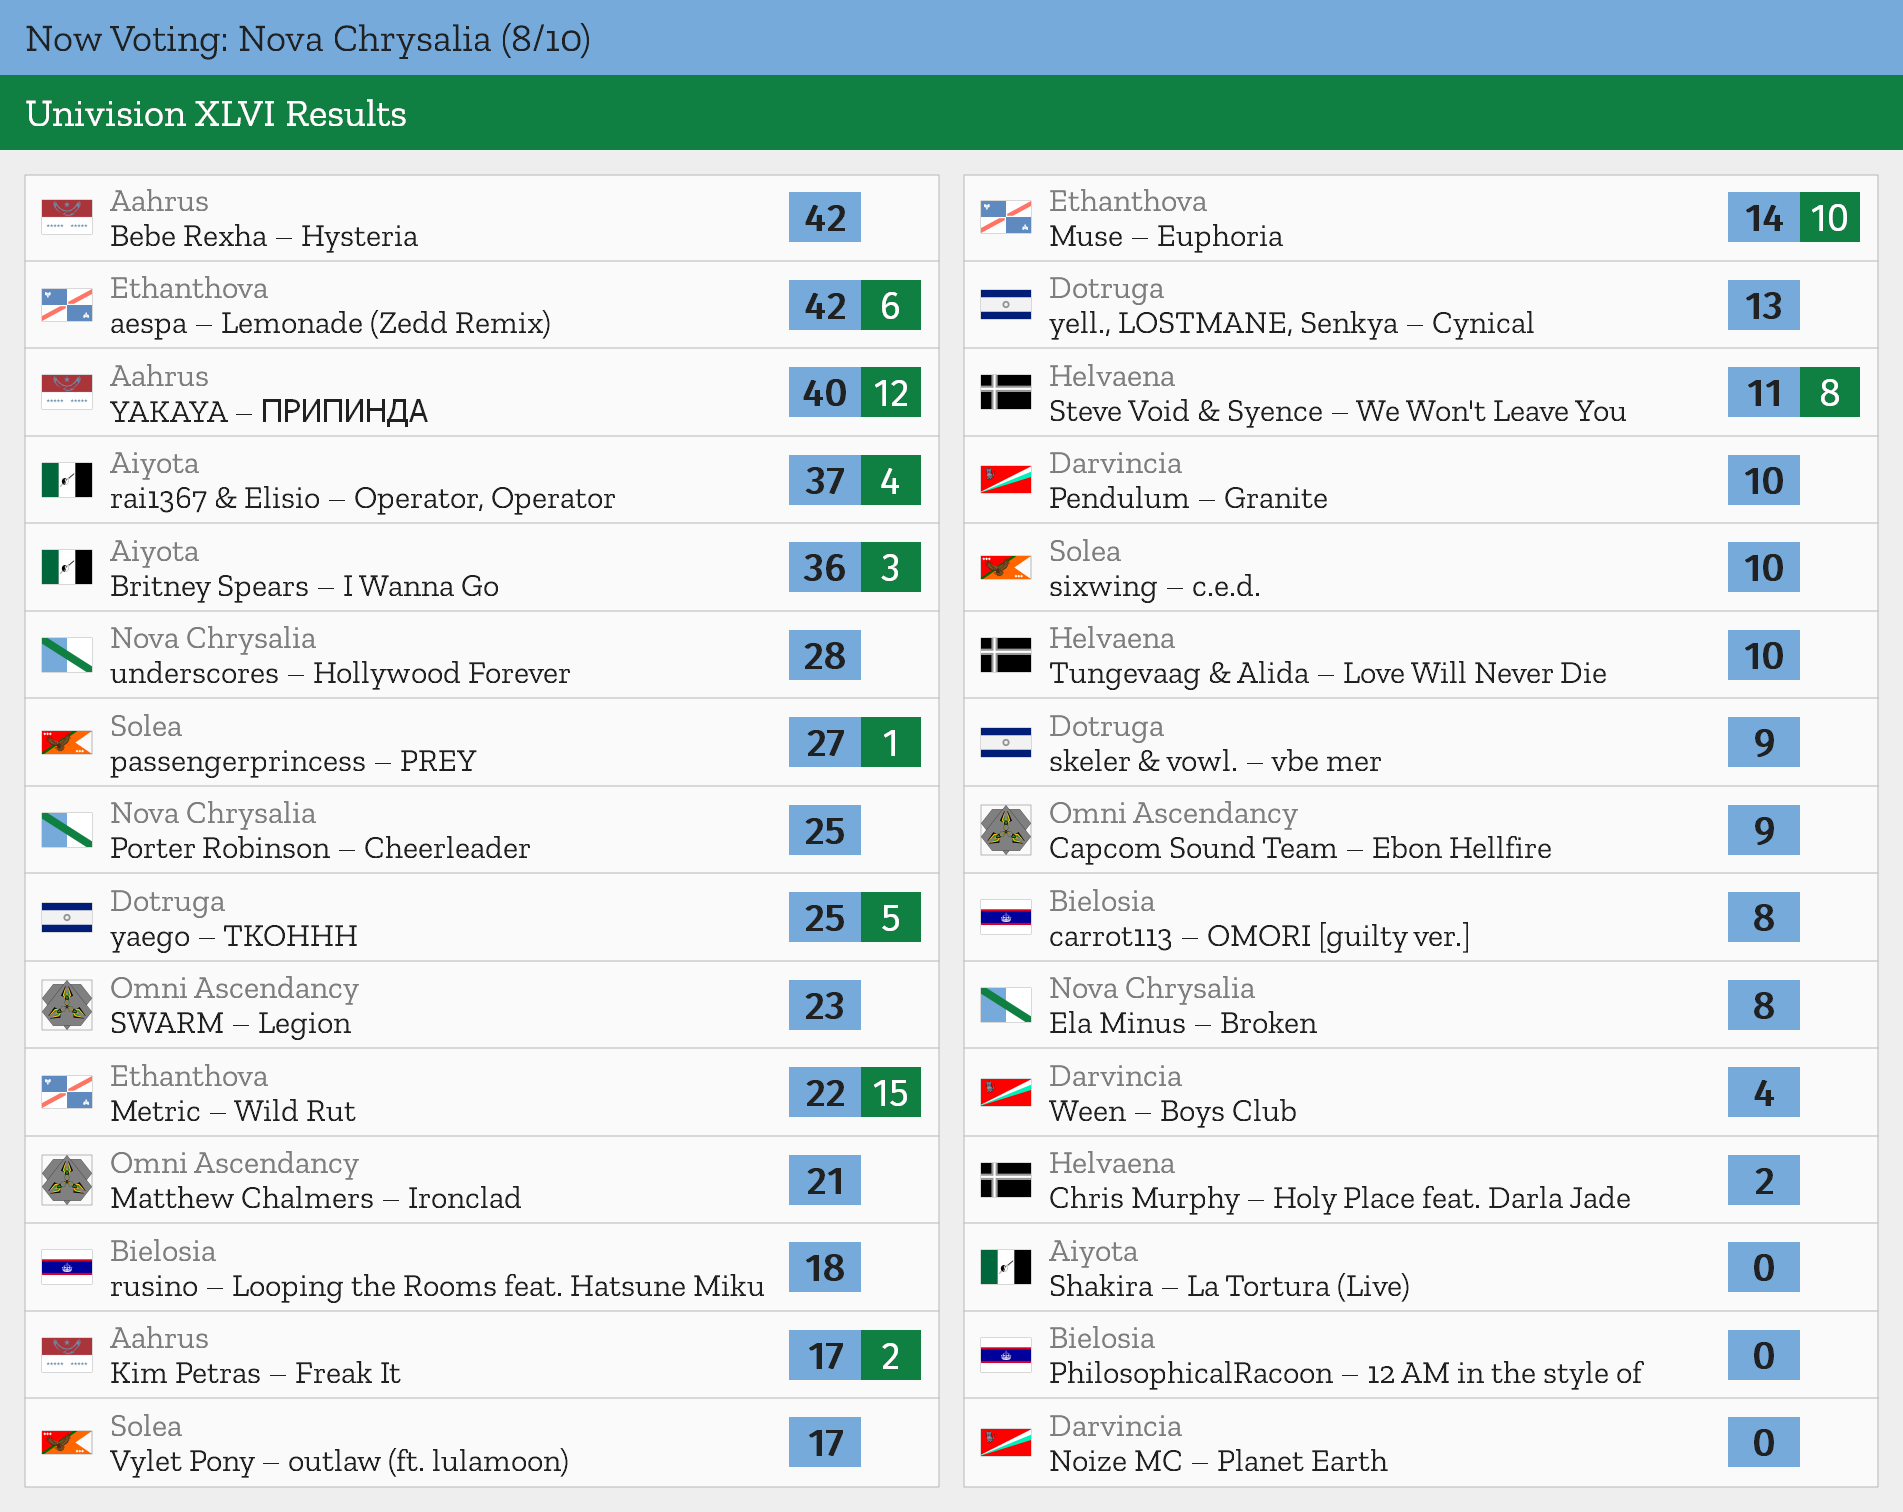
Task: Select the Darvincia flag next to Ween – Boys Club
Action: pos(1006,1092)
